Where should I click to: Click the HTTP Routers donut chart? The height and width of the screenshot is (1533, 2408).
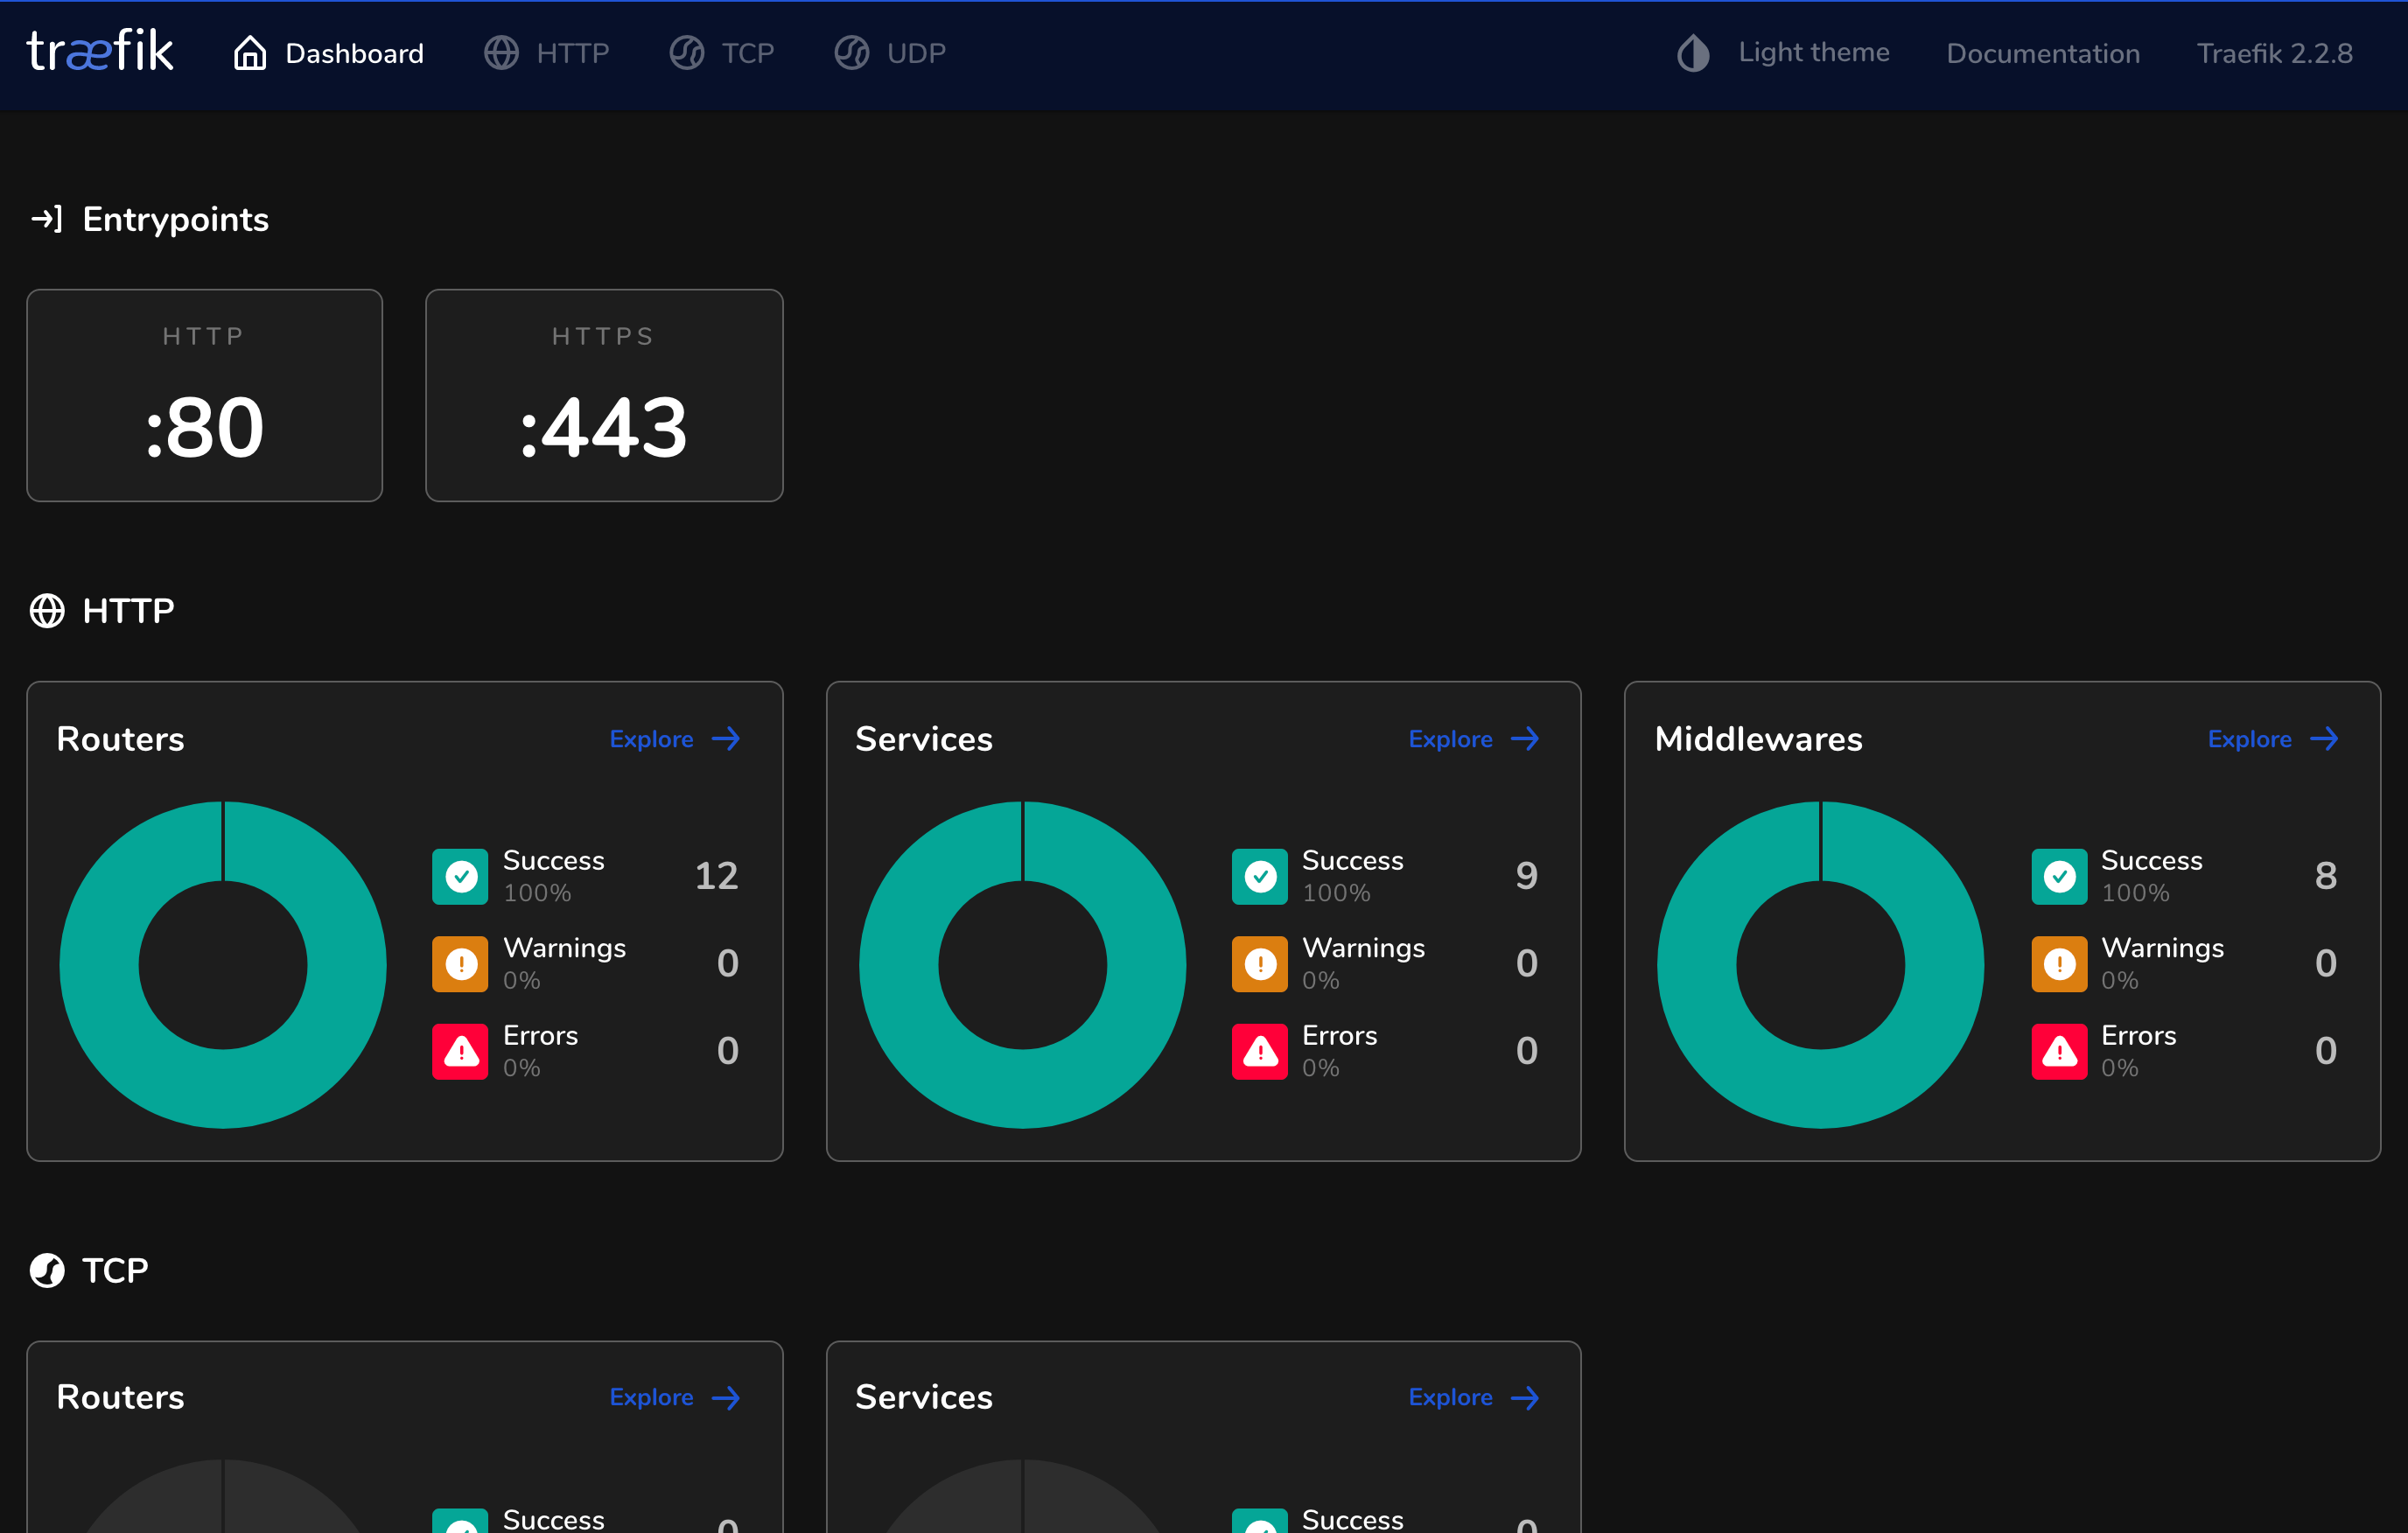point(223,964)
